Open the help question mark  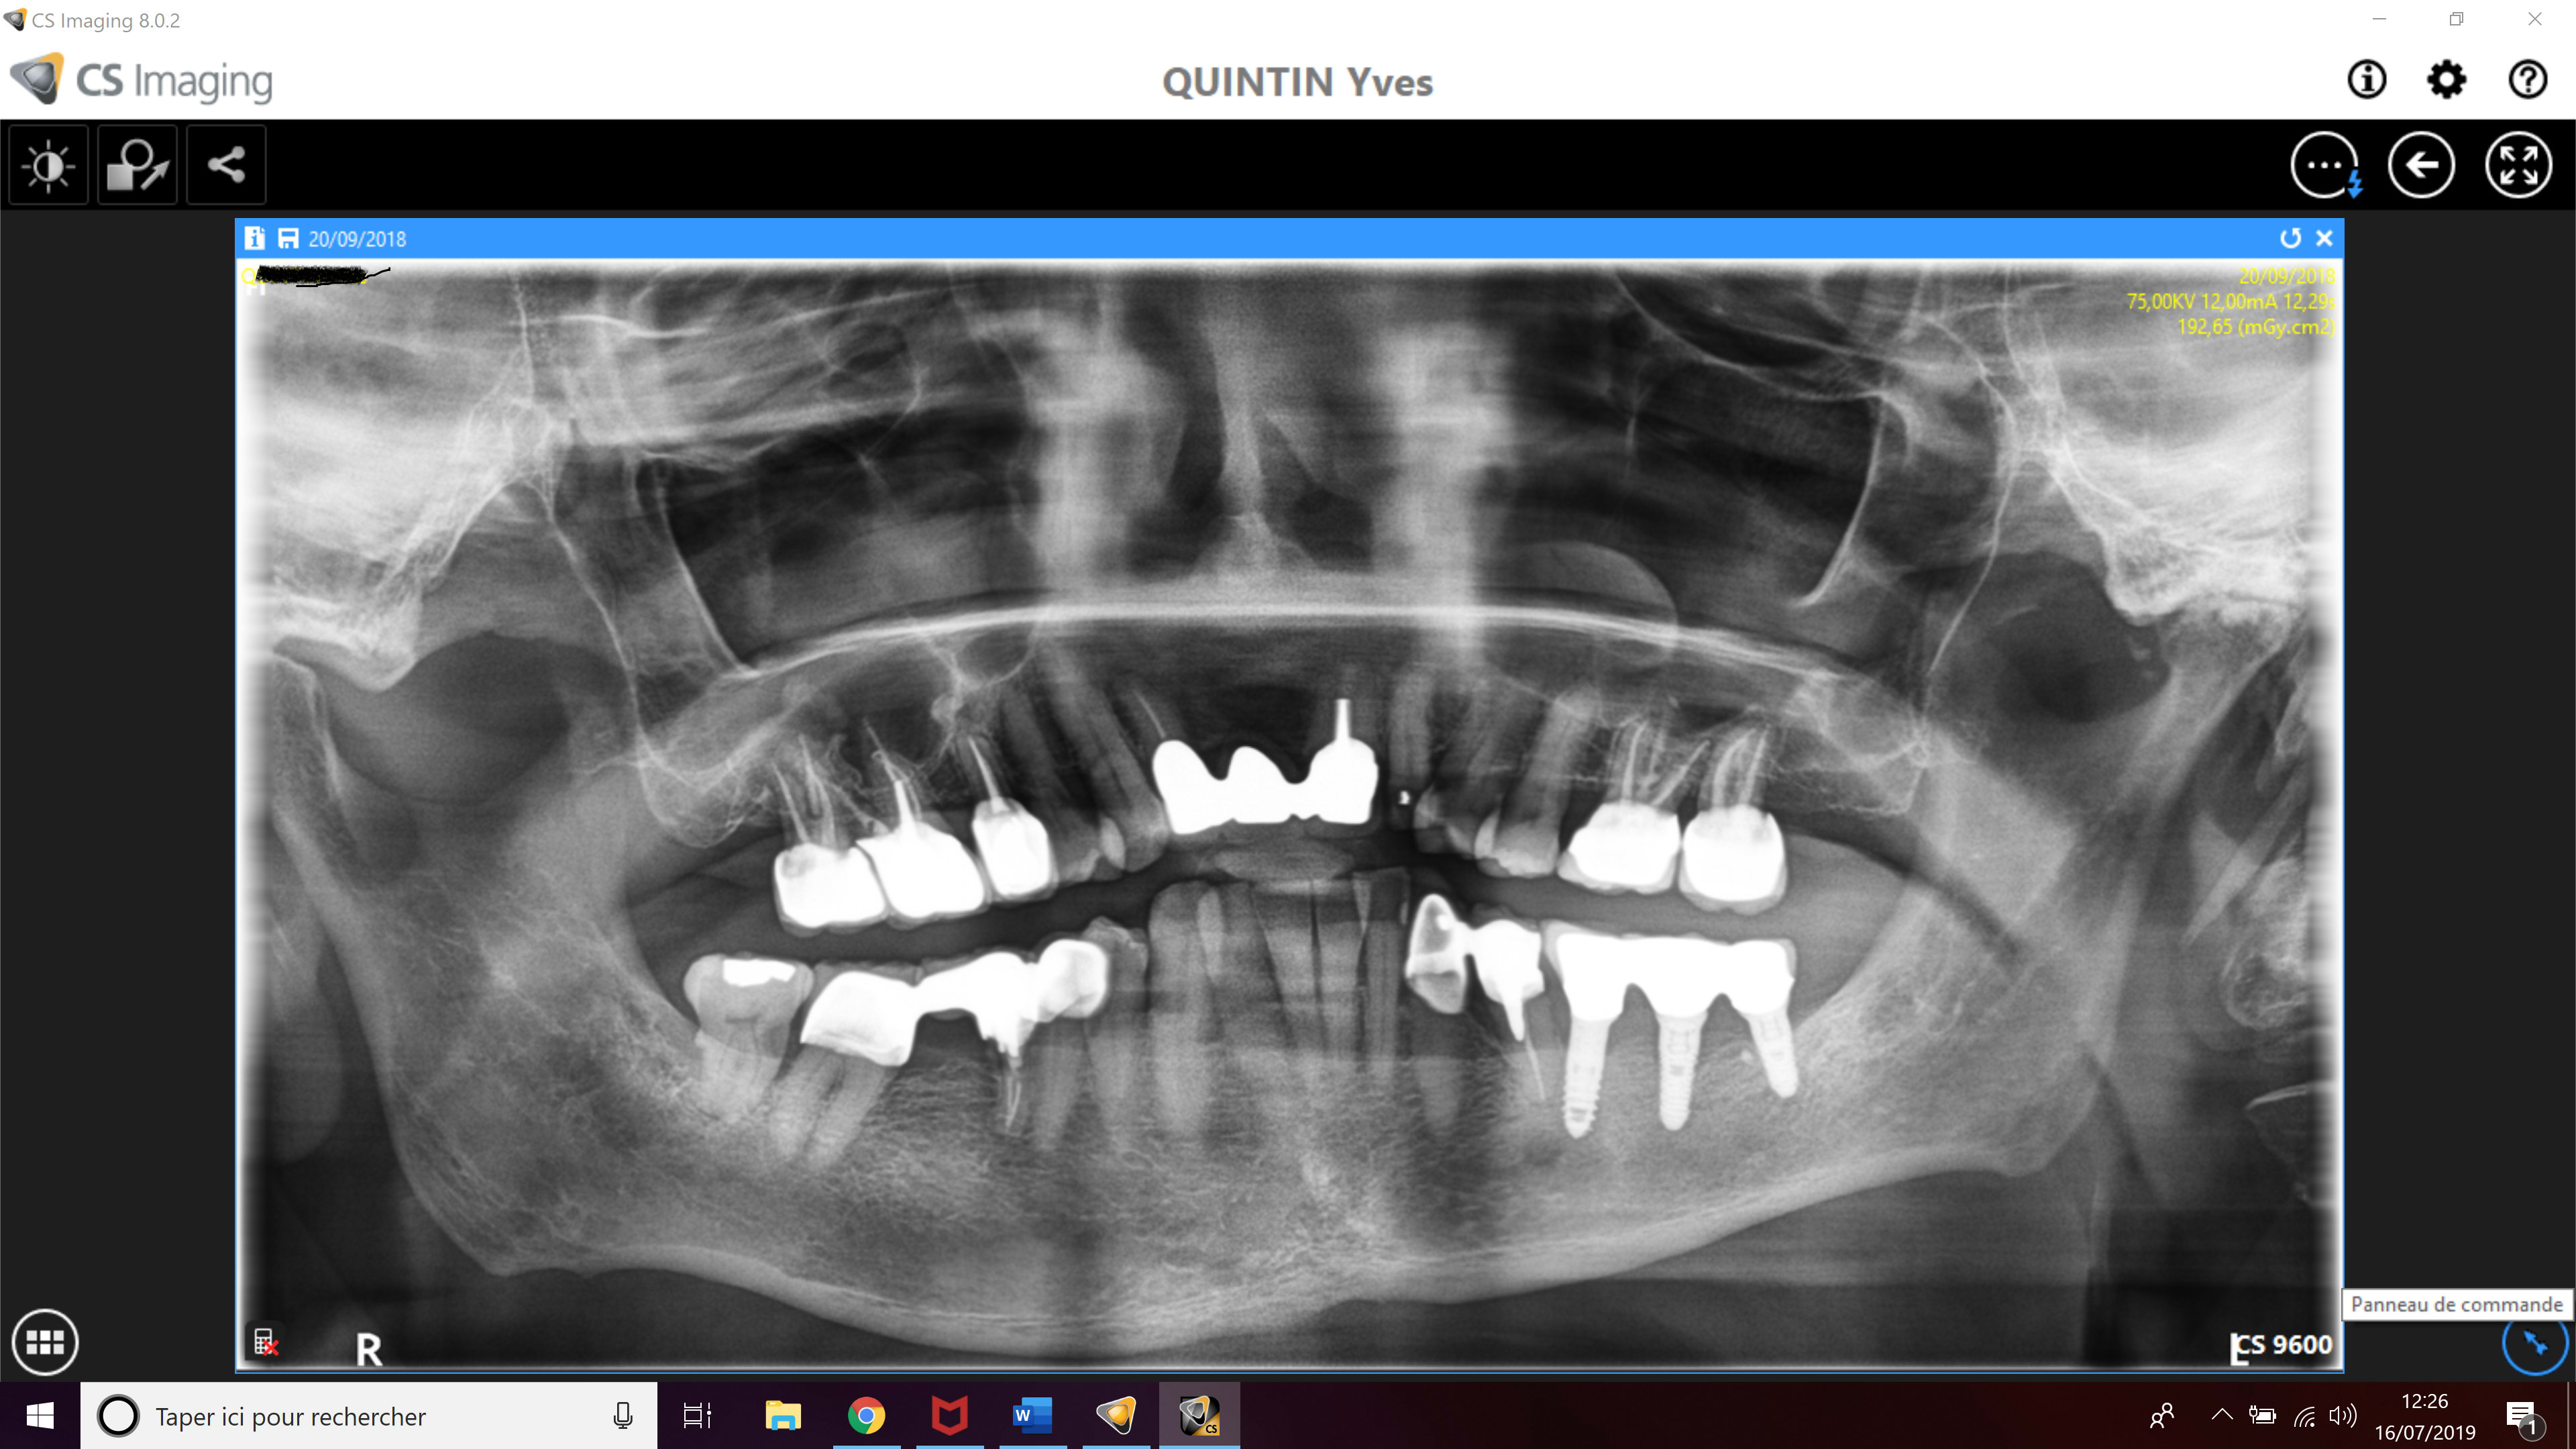click(2527, 79)
